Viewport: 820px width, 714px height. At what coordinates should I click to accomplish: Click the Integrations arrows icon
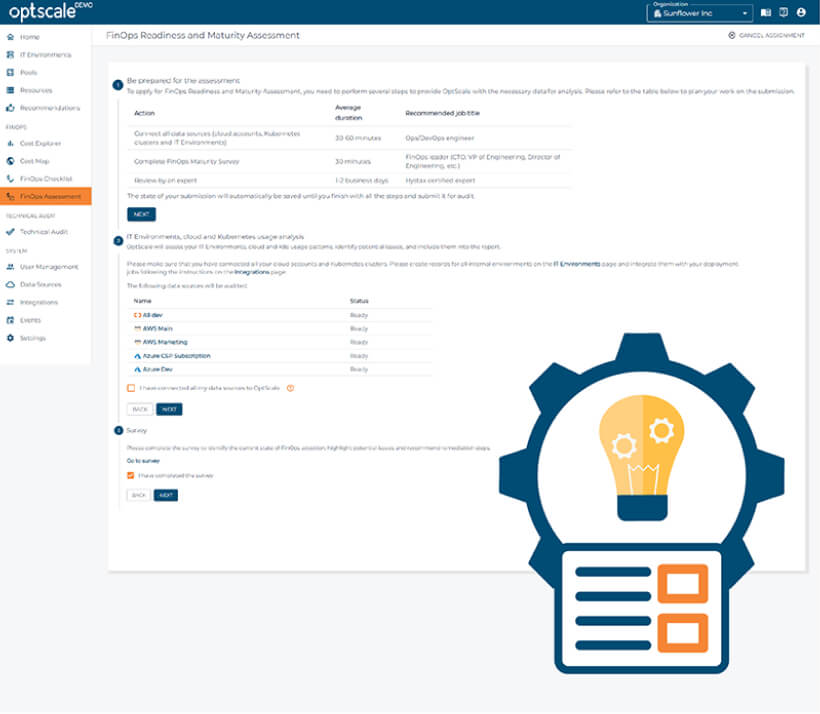tap(10, 302)
